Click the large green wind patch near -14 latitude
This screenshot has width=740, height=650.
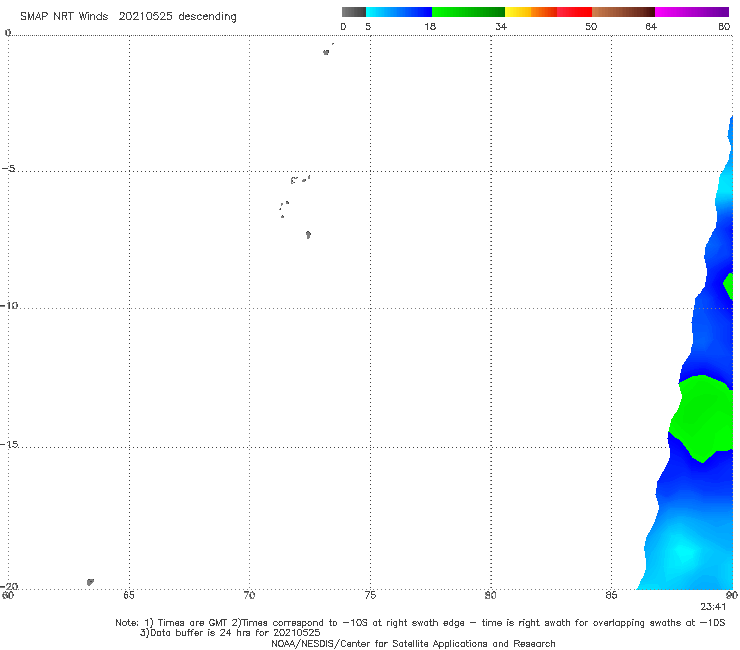point(702,418)
